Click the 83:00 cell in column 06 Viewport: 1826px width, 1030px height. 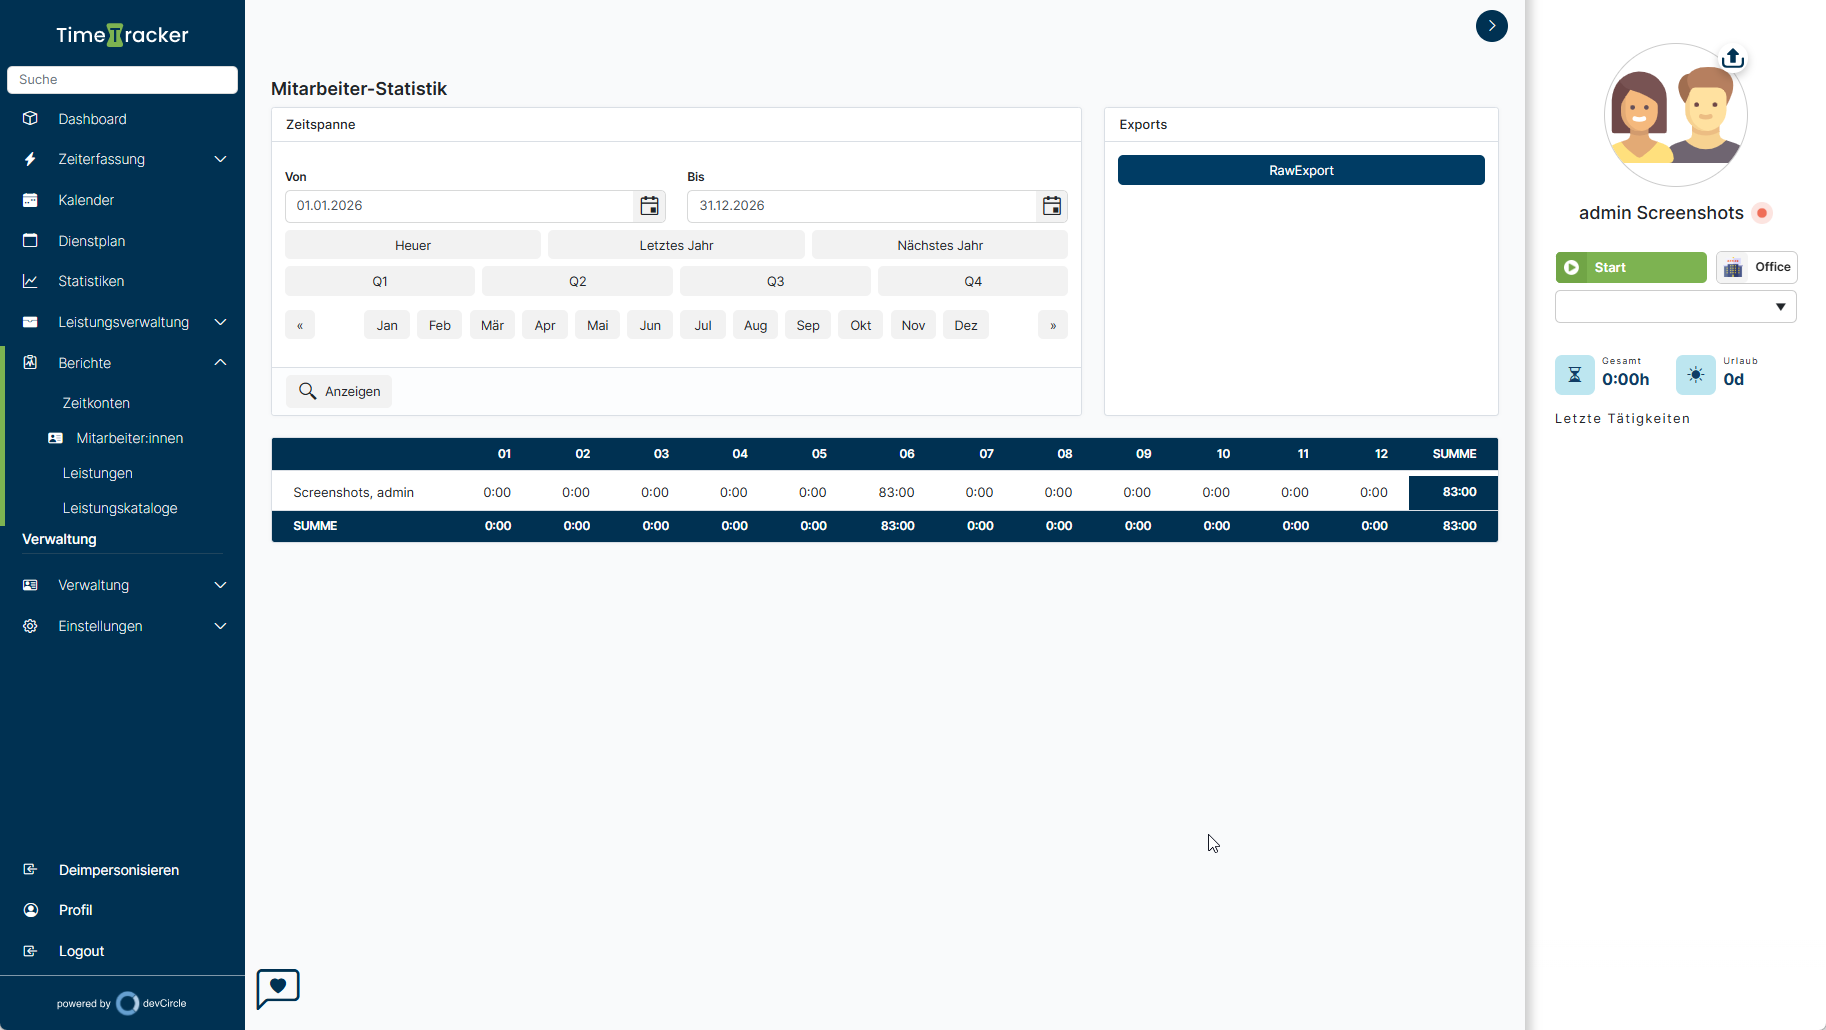click(x=896, y=492)
